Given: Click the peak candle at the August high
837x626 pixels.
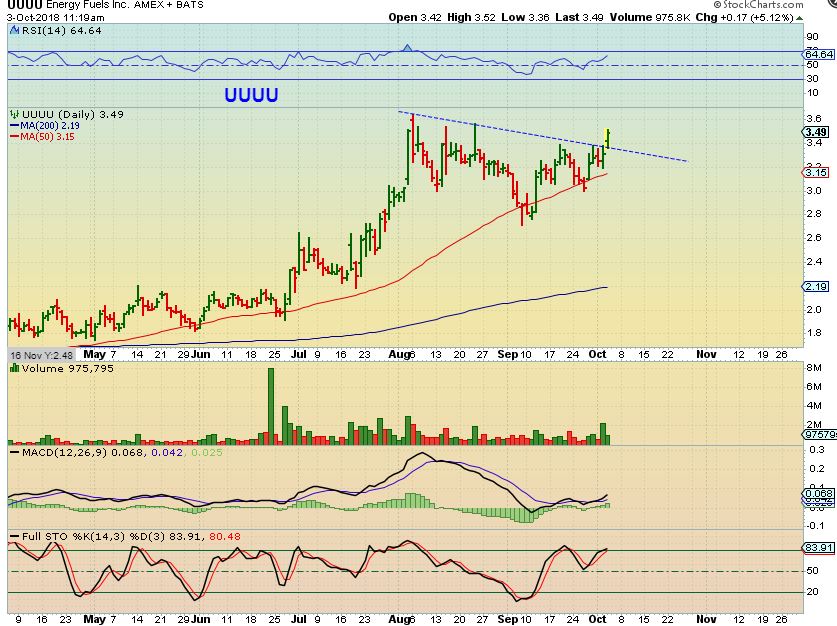Looking at the screenshot, I should coord(412,138).
